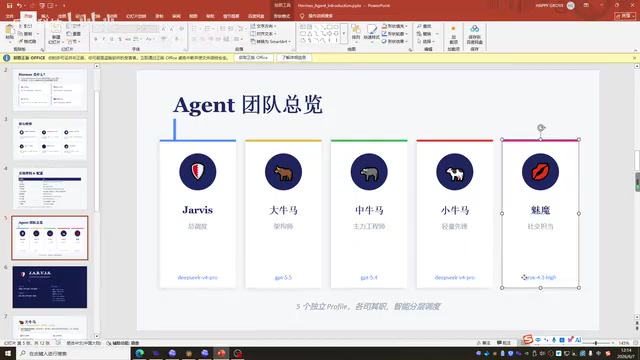Screen dimensions: 640x360
Task: Click the 大牛马 brown ox icon
Action: point(283,172)
